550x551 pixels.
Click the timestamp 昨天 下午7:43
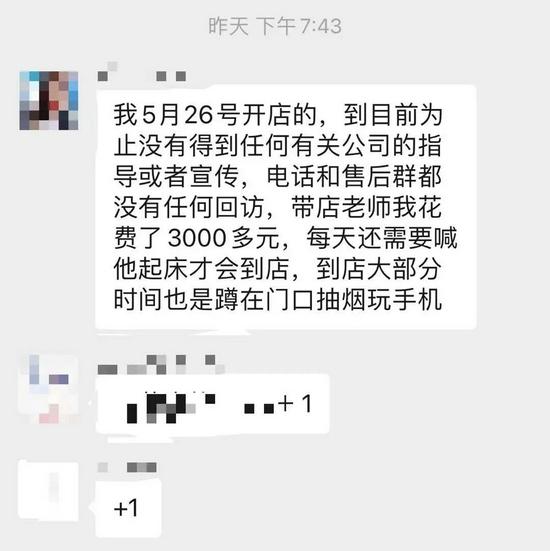(x=275, y=26)
